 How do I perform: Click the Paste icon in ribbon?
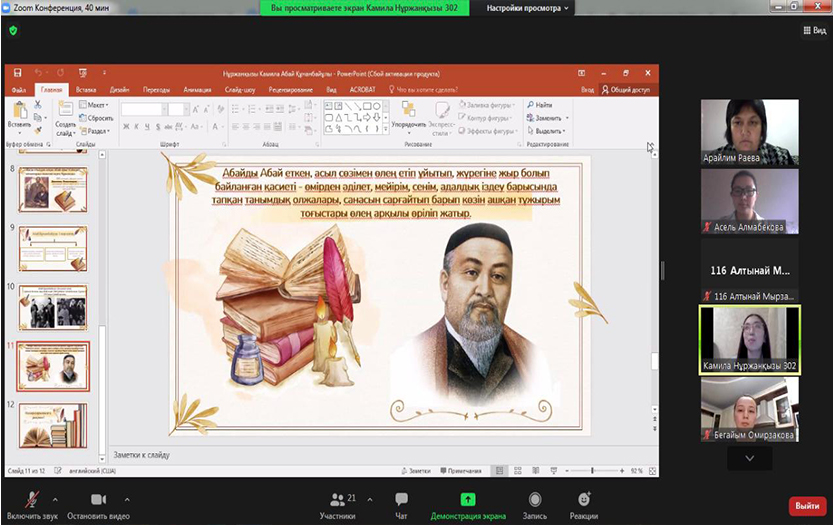(19, 117)
